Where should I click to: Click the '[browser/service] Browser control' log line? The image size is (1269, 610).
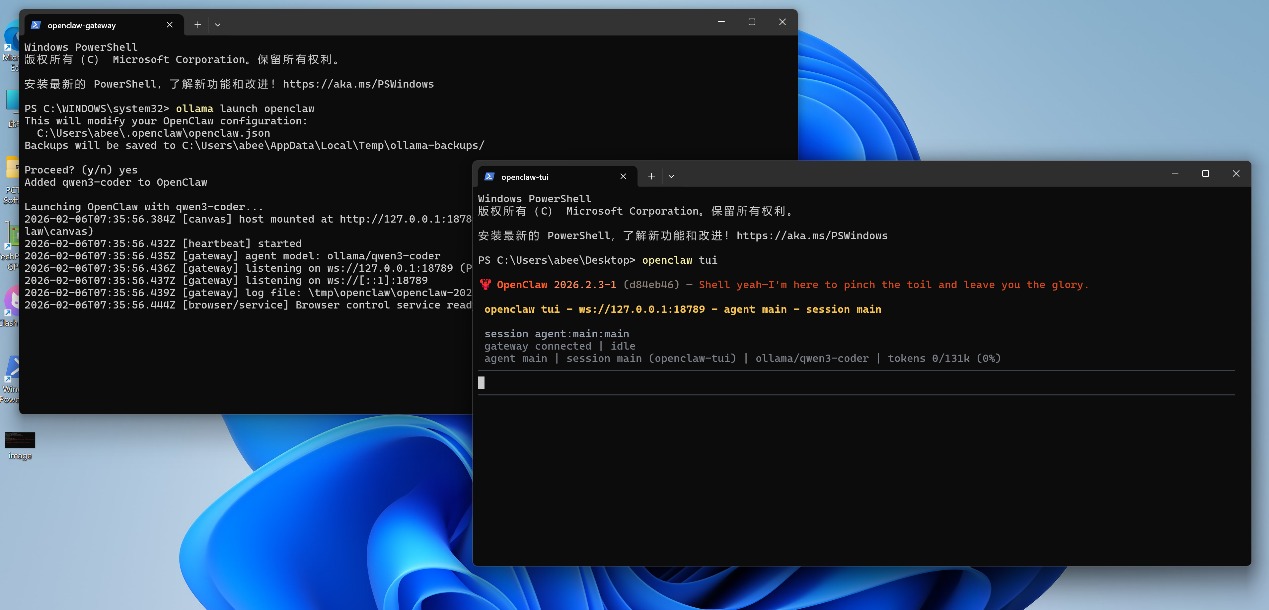[248, 305]
